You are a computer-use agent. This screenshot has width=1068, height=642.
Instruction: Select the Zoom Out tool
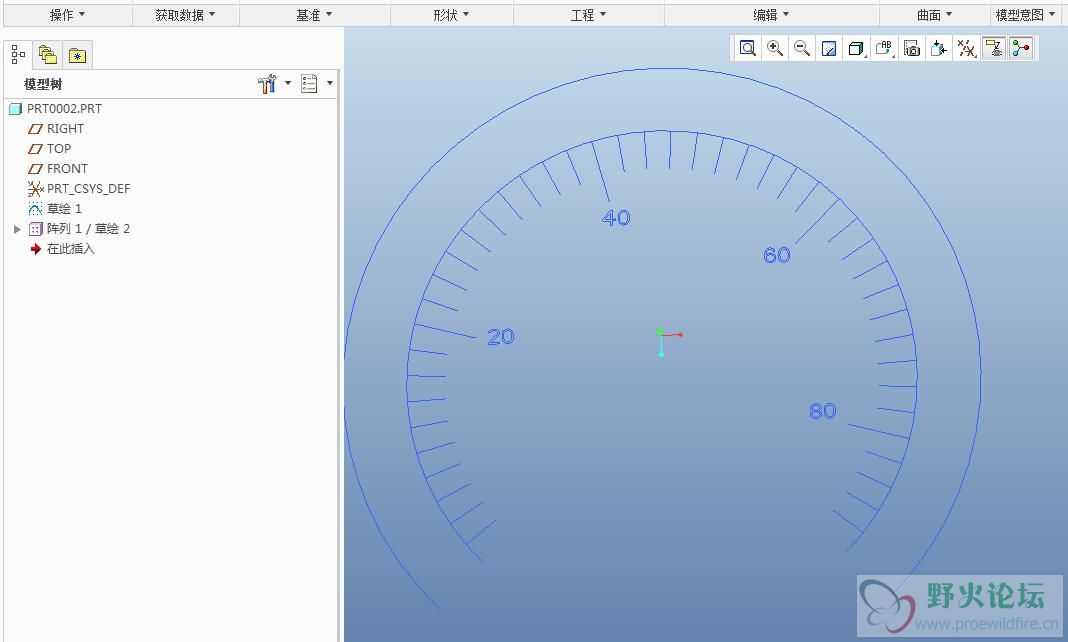tap(802, 48)
